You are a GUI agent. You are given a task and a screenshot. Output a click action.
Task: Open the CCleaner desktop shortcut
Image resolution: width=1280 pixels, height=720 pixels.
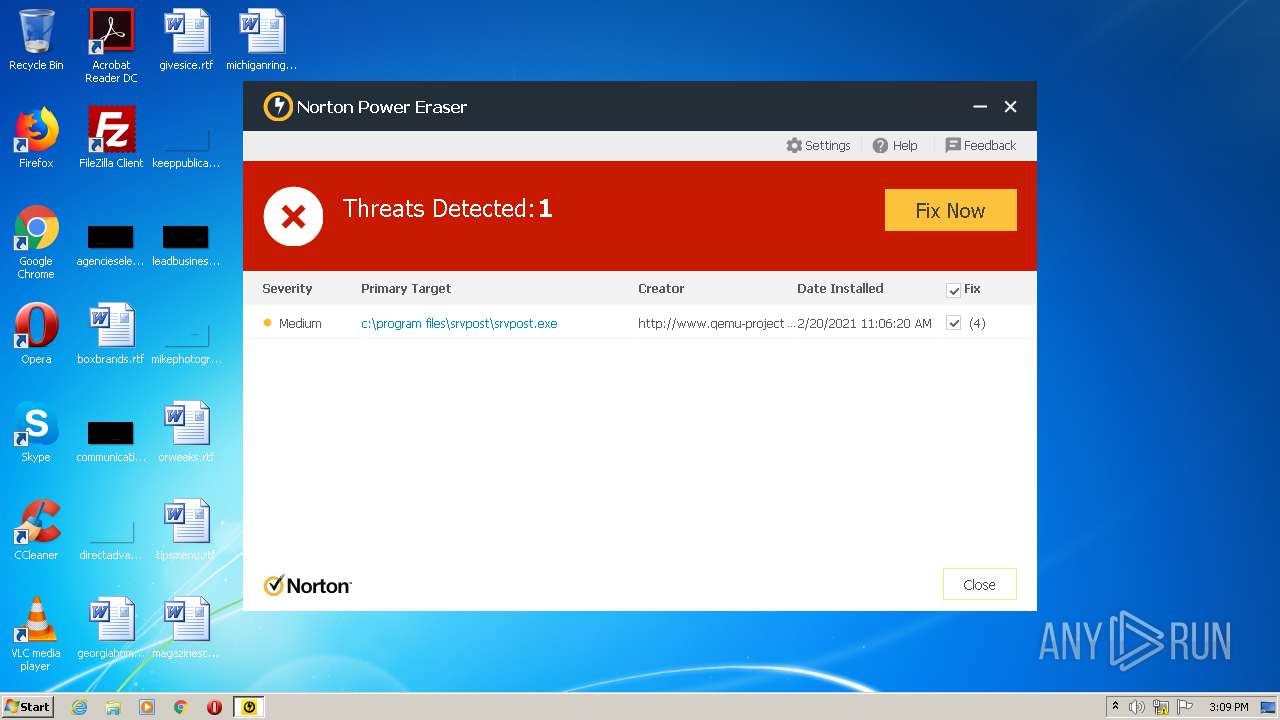(x=36, y=530)
